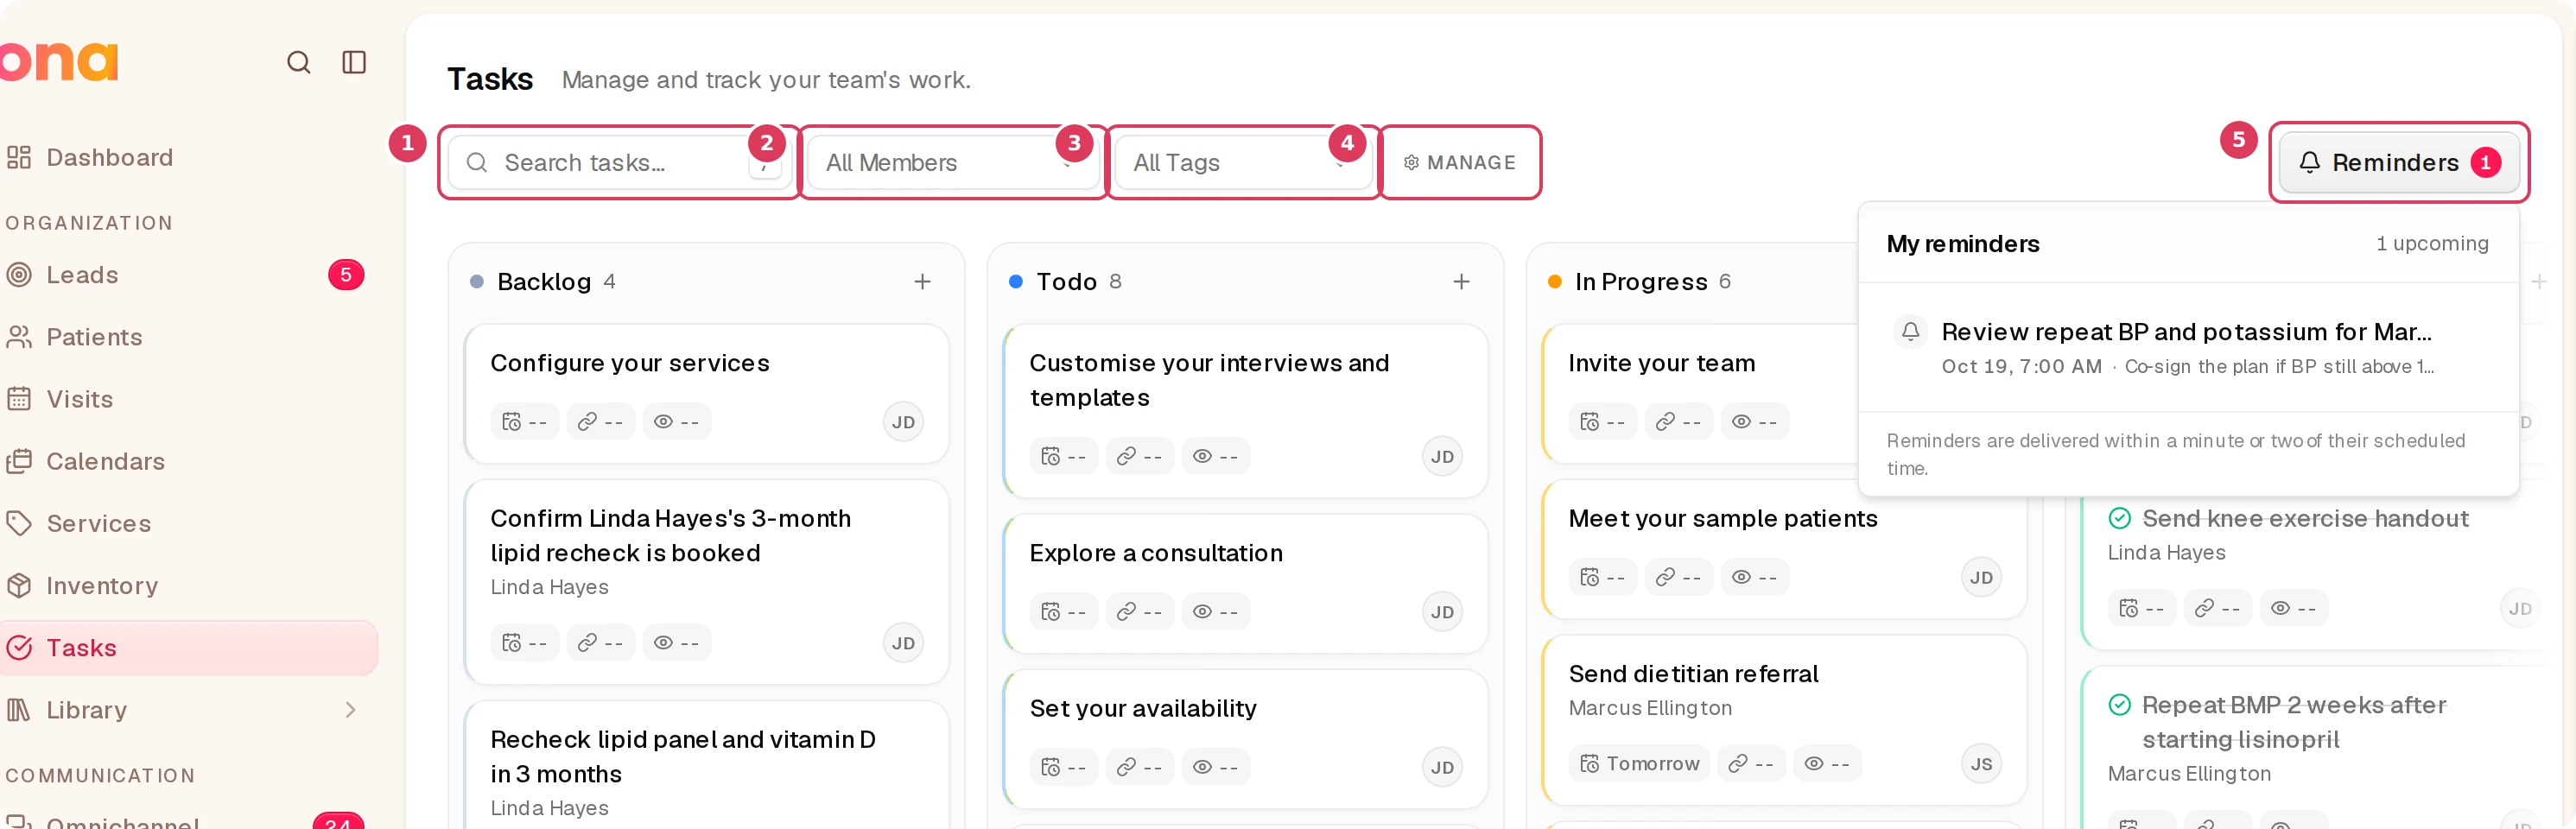Click the Tomorrow due date on dietitian referral
The height and width of the screenshot is (829, 2576).
click(x=1639, y=764)
